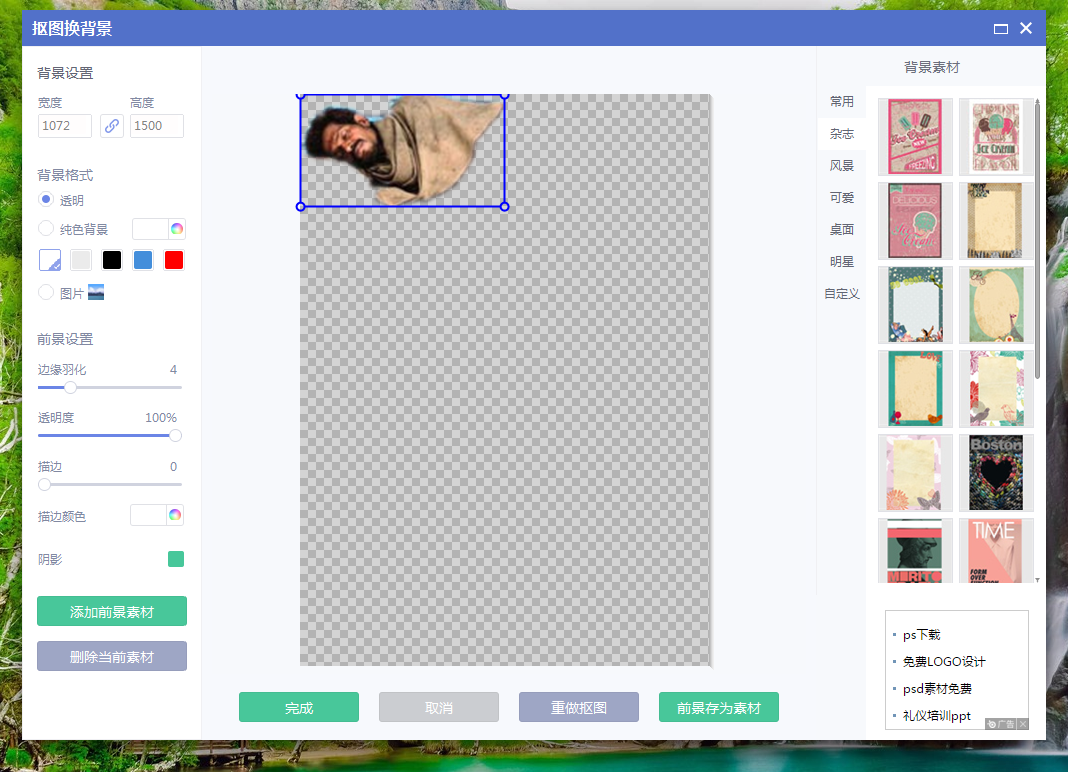Select the 纯色背景 radio button
Image resolution: width=1068 pixels, height=772 pixels.
click(46, 228)
